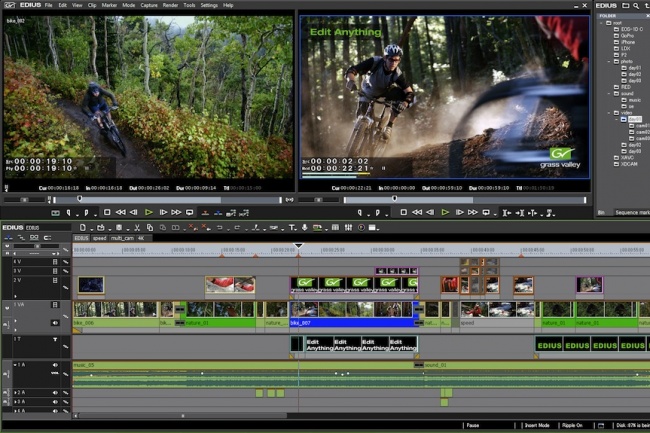Open the Sequence marker tab
Screen dimensions: 650x433
point(632,213)
